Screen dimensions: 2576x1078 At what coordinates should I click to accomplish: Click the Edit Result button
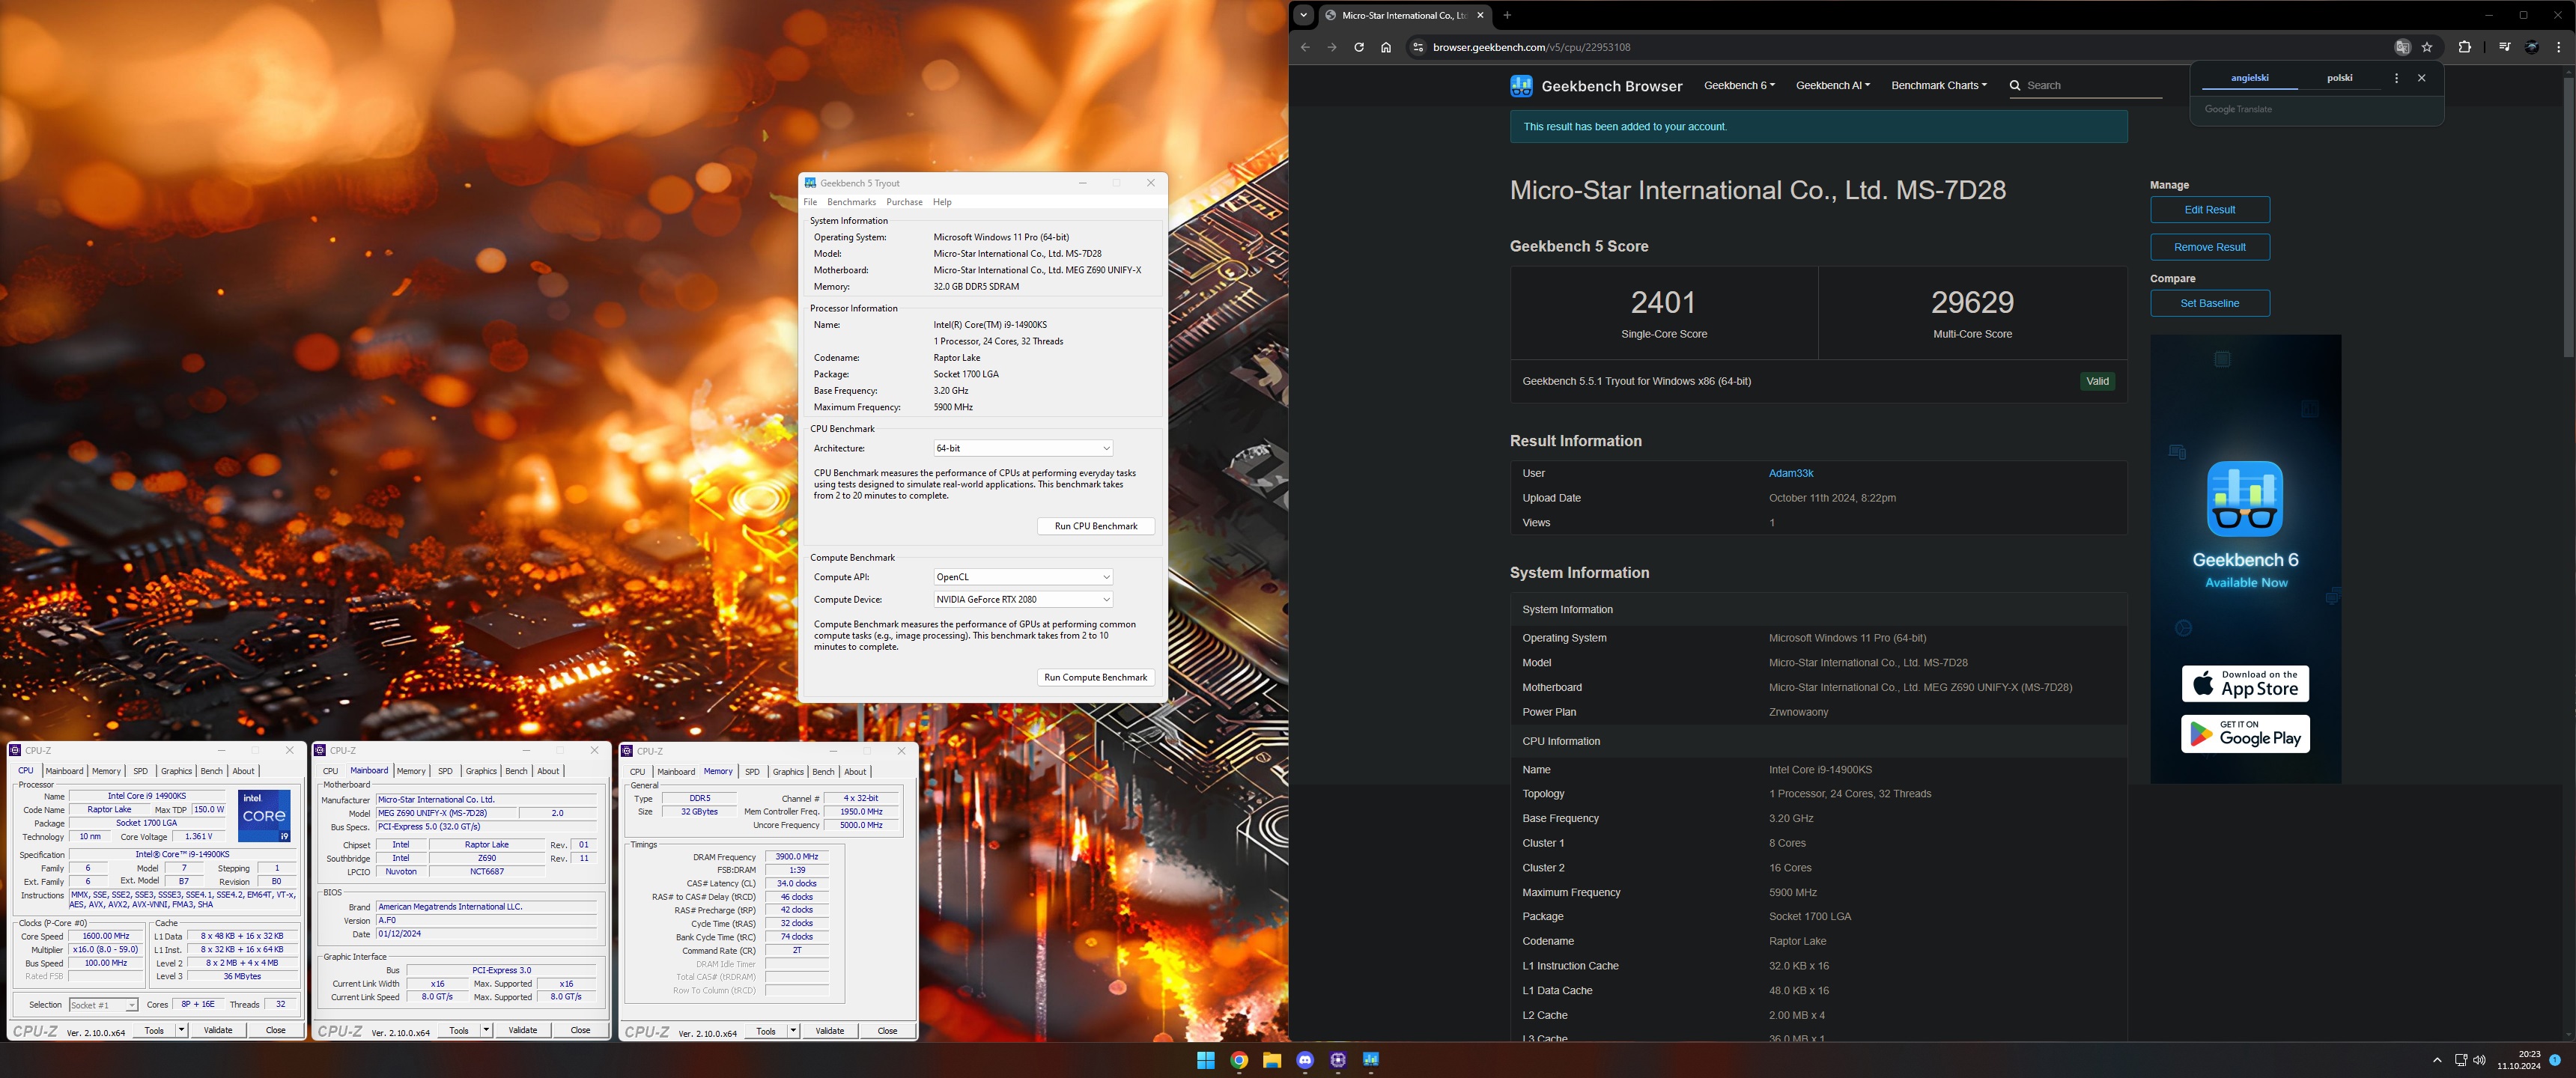click(2210, 210)
